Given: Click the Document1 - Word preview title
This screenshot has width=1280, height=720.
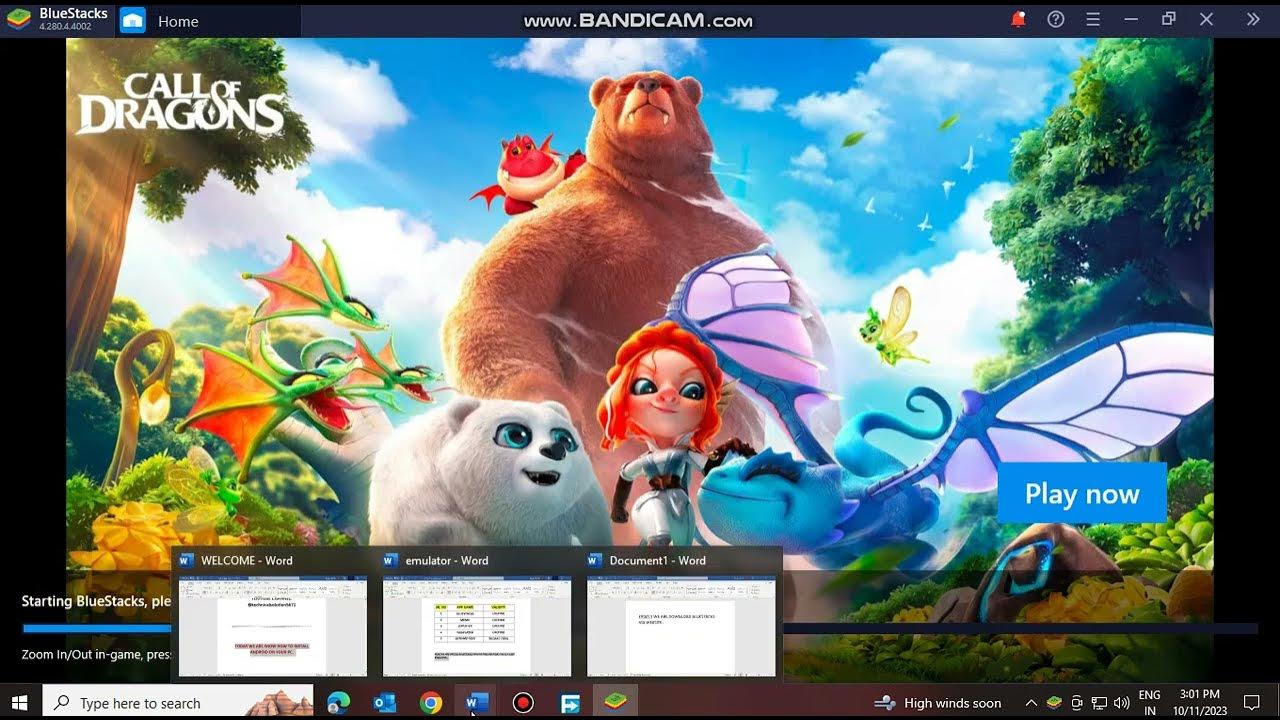Looking at the screenshot, I should [657, 560].
